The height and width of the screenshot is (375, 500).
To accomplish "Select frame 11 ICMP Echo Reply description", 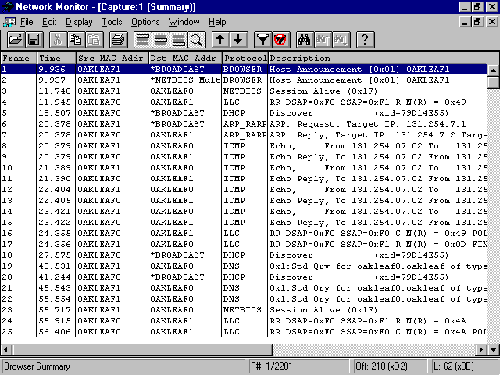I will [378, 178].
